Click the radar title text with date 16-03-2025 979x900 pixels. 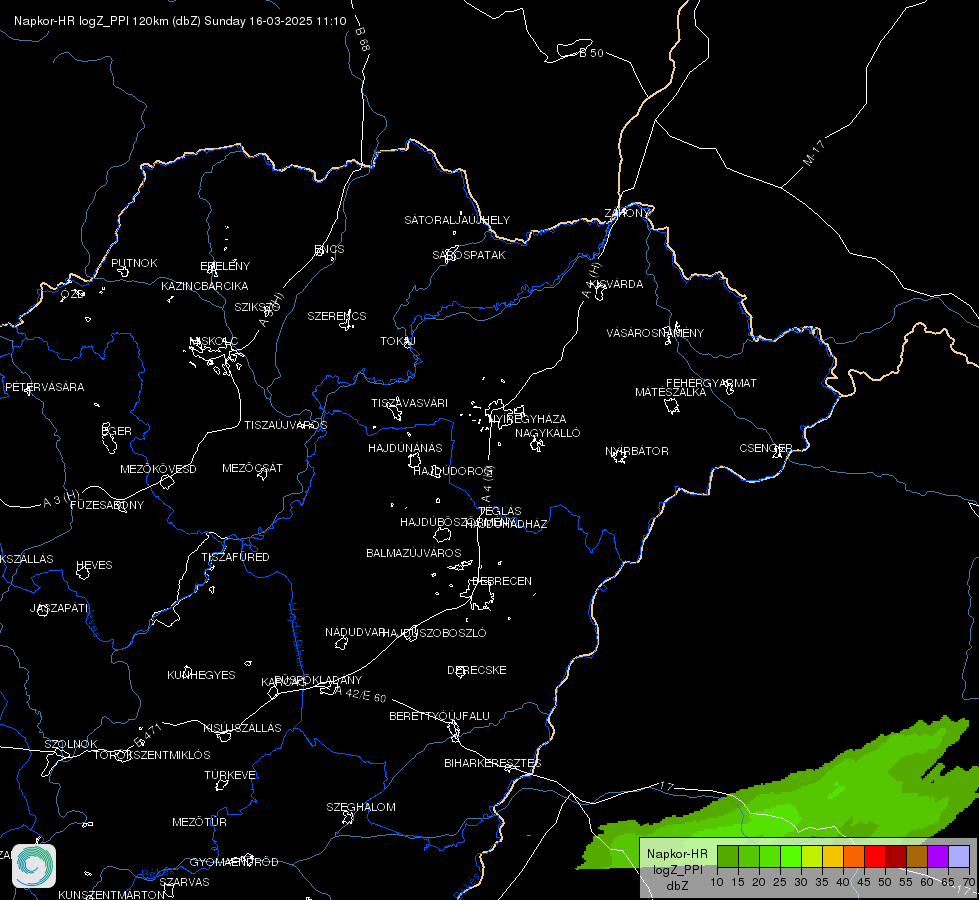pyautogui.click(x=180, y=21)
